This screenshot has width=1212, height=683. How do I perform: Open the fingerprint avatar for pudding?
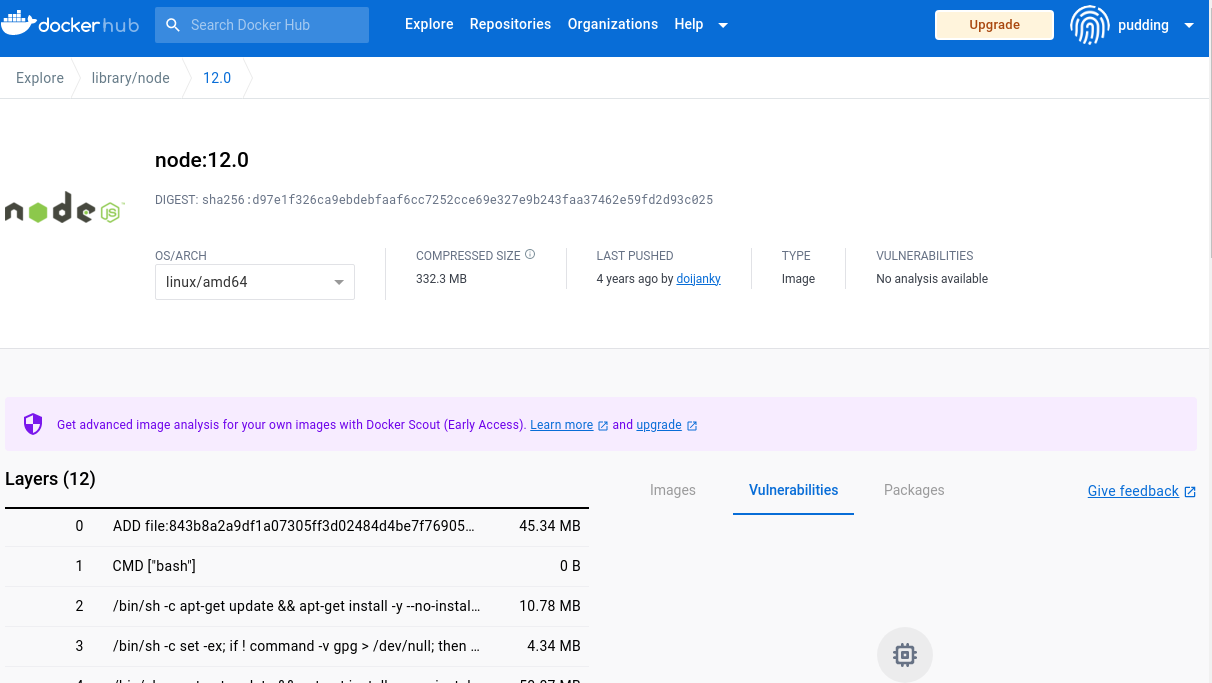tap(1090, 25)
